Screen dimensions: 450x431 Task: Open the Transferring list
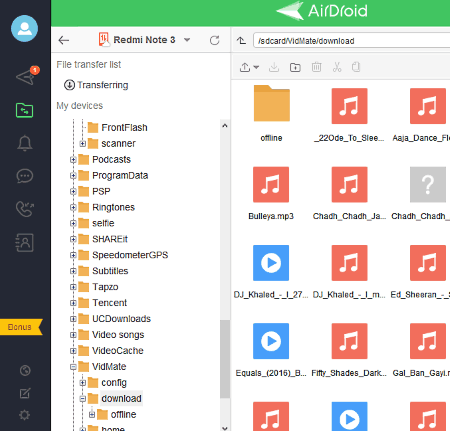96,85
